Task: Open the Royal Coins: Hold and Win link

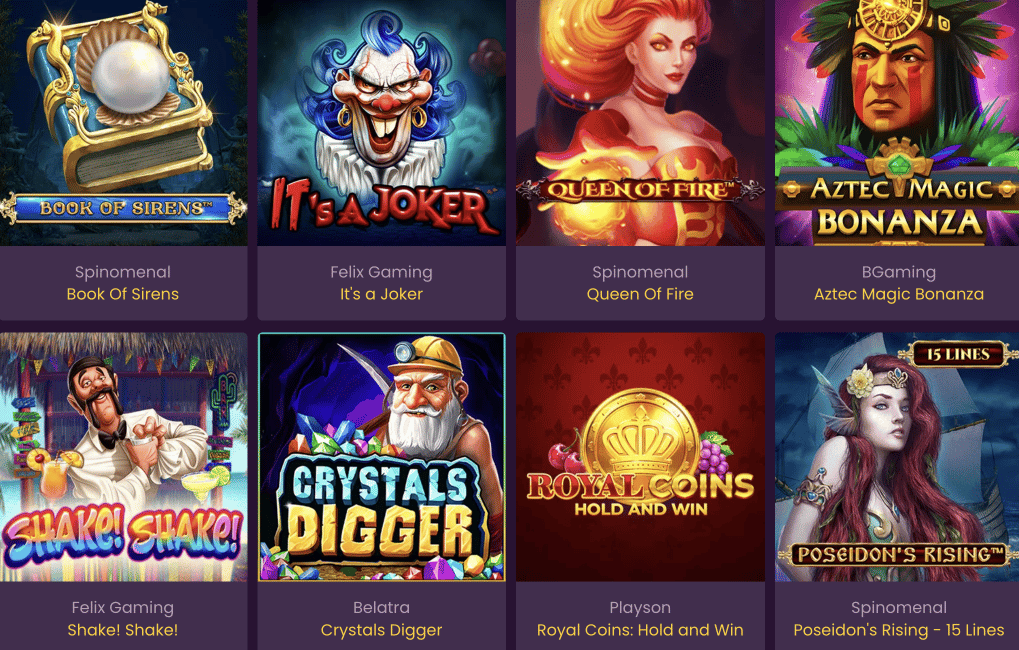Action: (x=640, y=630)
